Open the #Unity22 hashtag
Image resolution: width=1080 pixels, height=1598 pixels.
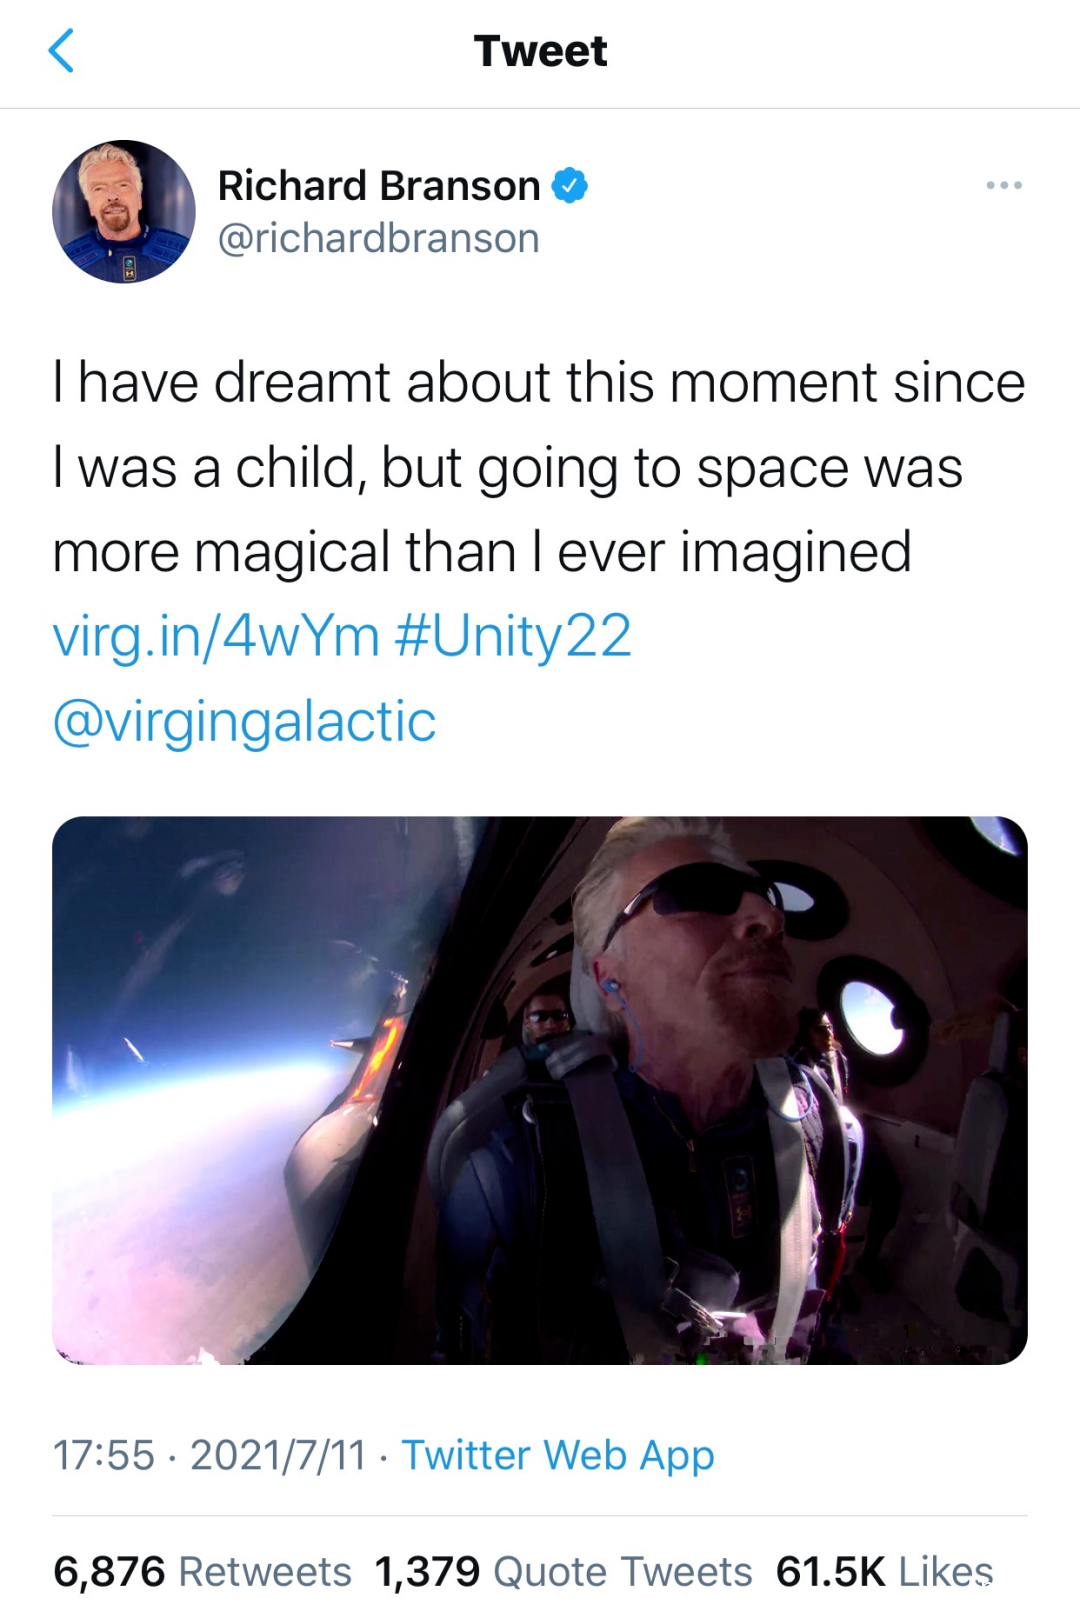pyautogui.click(x=513, y=636)
